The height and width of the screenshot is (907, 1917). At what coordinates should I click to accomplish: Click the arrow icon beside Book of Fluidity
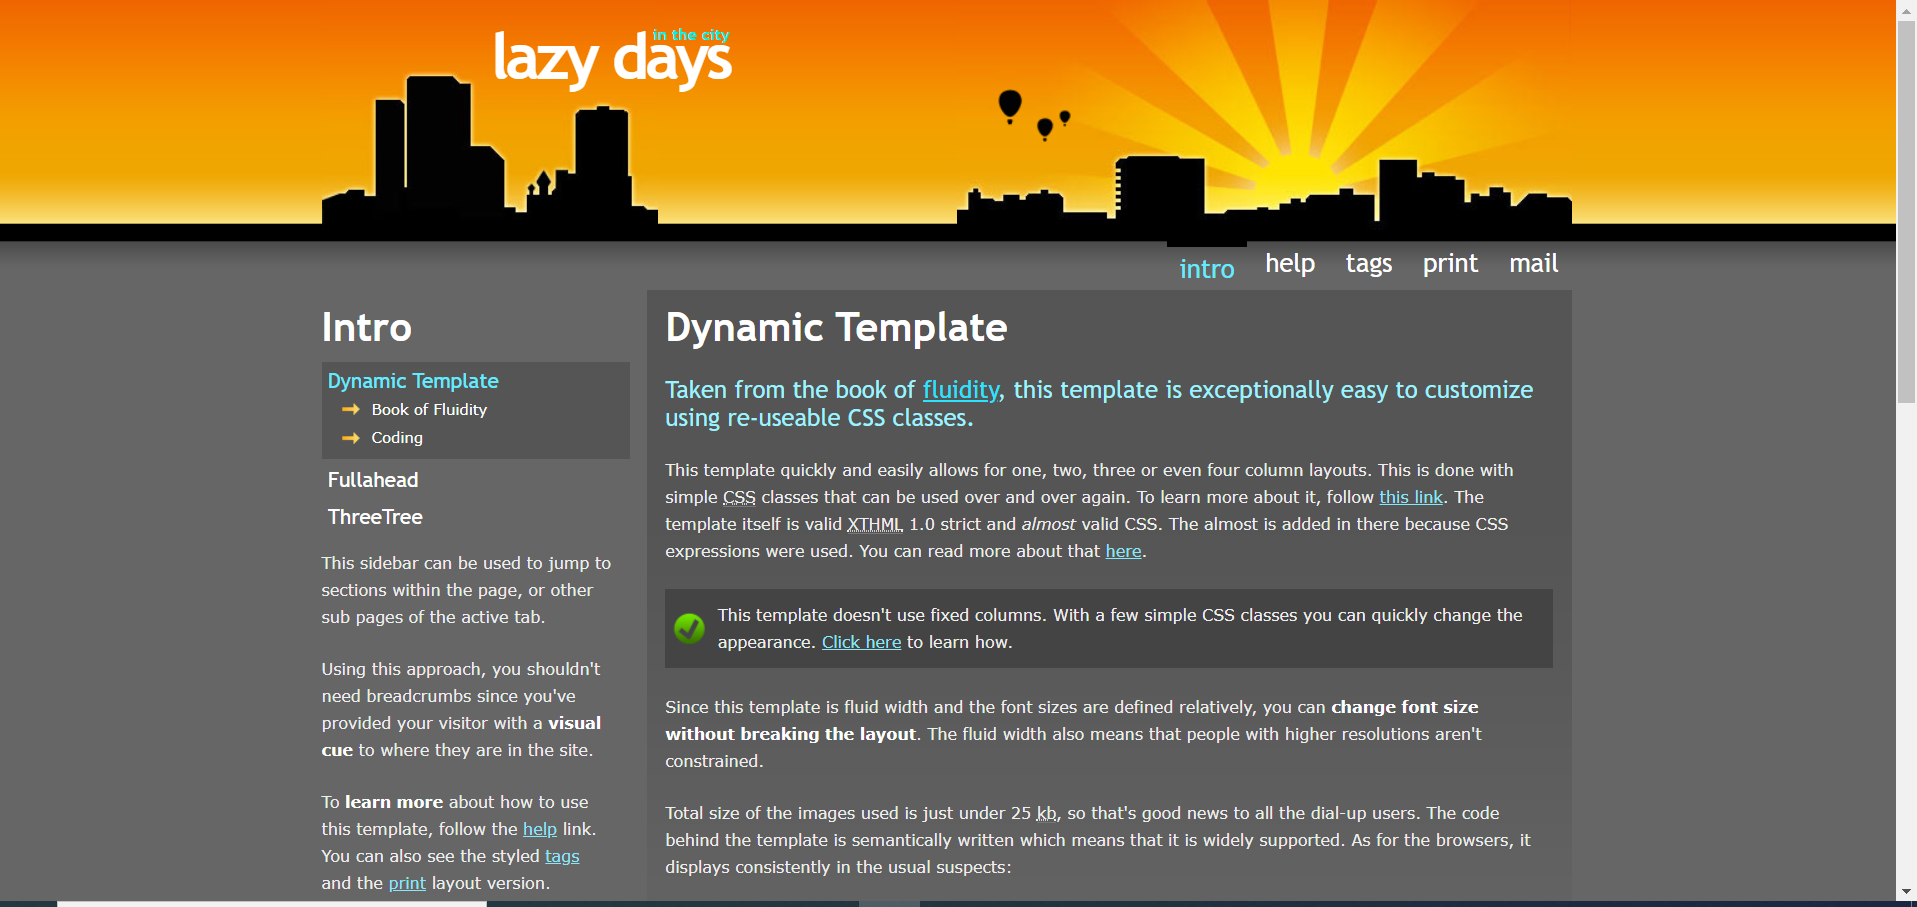coord(350,410)
